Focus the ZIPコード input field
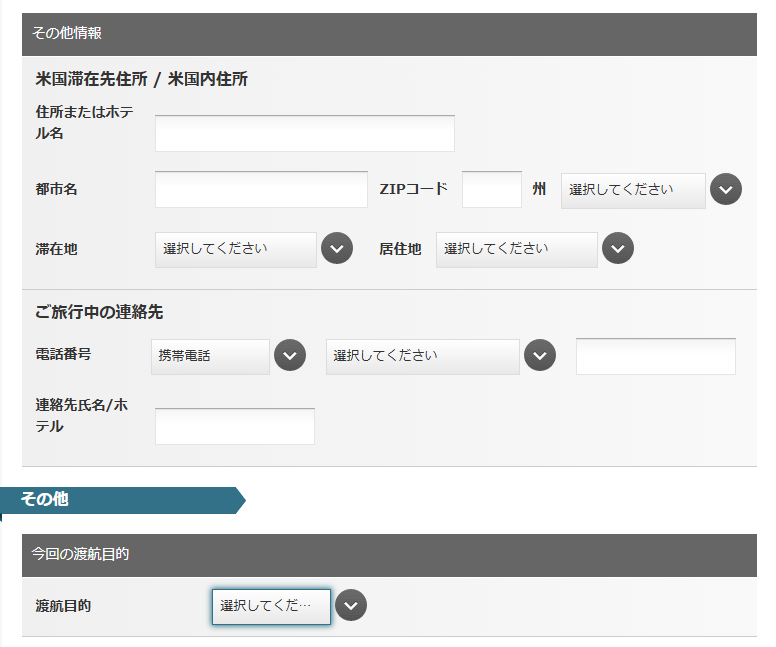Screen dimensions: 776x647 coord(492,190)
